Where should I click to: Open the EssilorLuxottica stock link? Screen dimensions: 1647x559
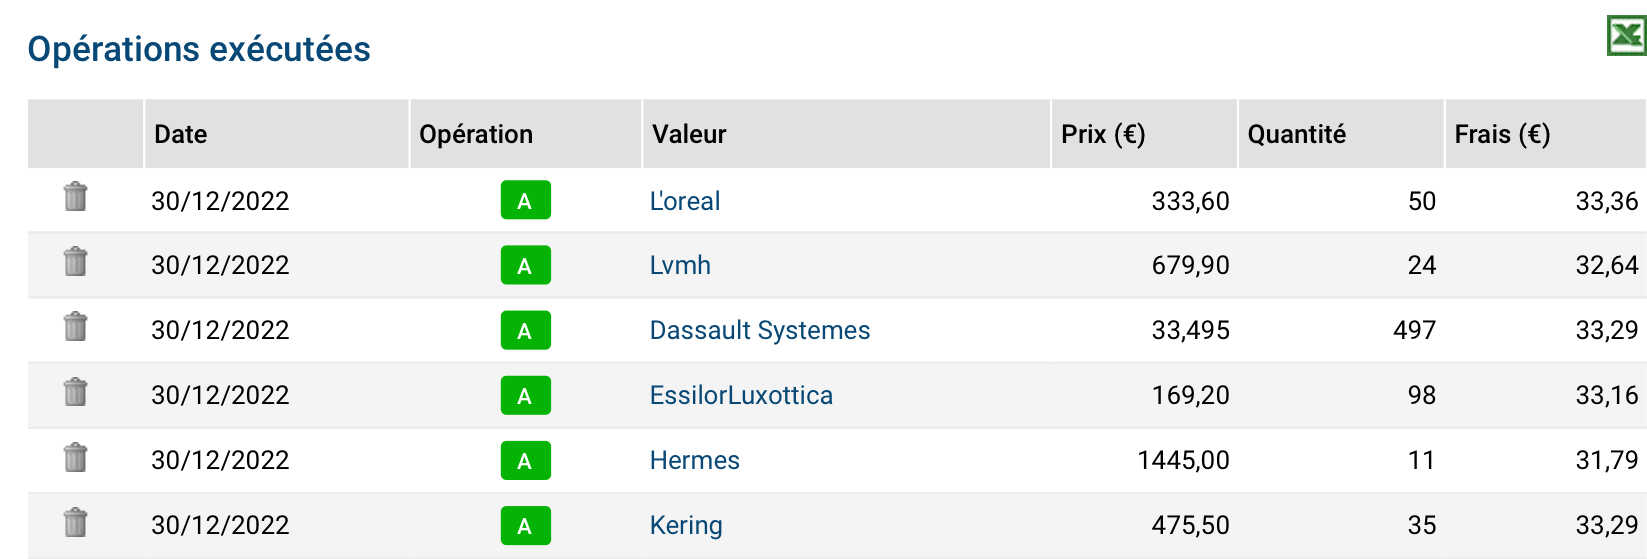741,395
